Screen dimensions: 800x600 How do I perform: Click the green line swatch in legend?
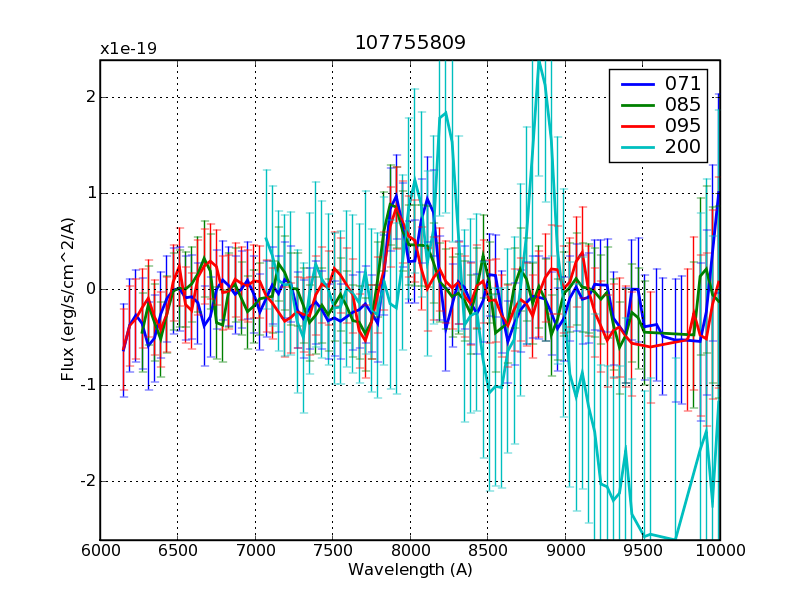point(637,103)
